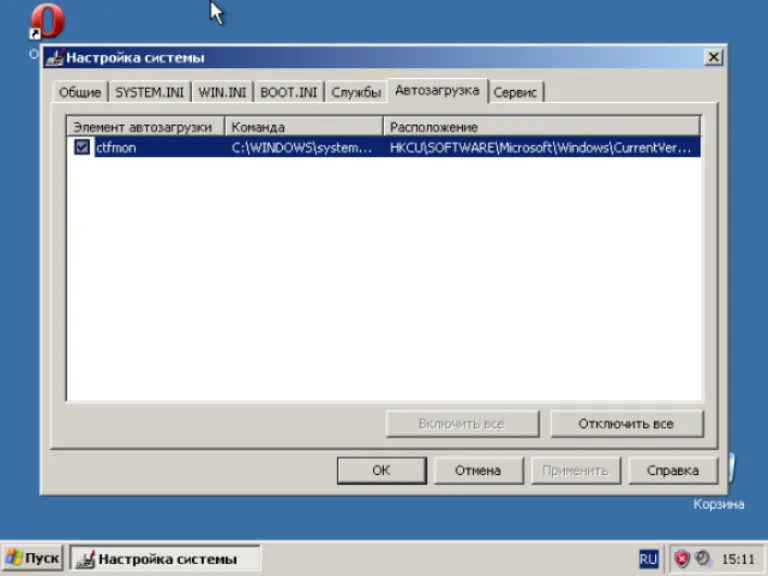Click the 15:11 clock

pyautogui.click(x=738, y=559)
